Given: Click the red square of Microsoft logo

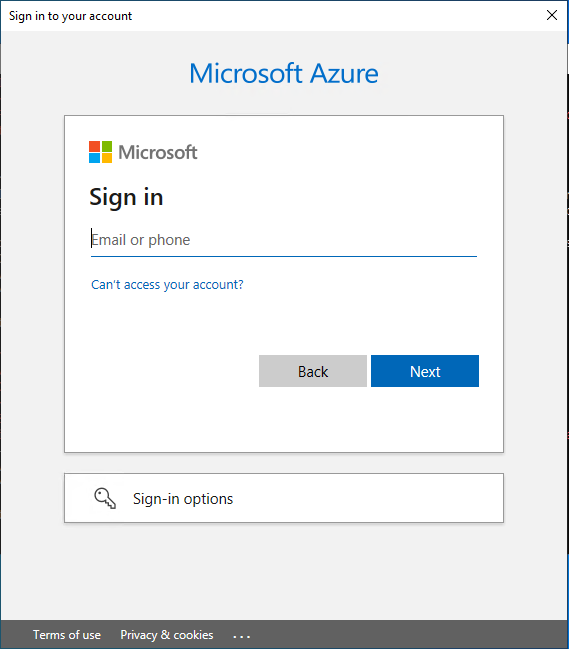Looking at the screenshot, I should tap(94, 147).
